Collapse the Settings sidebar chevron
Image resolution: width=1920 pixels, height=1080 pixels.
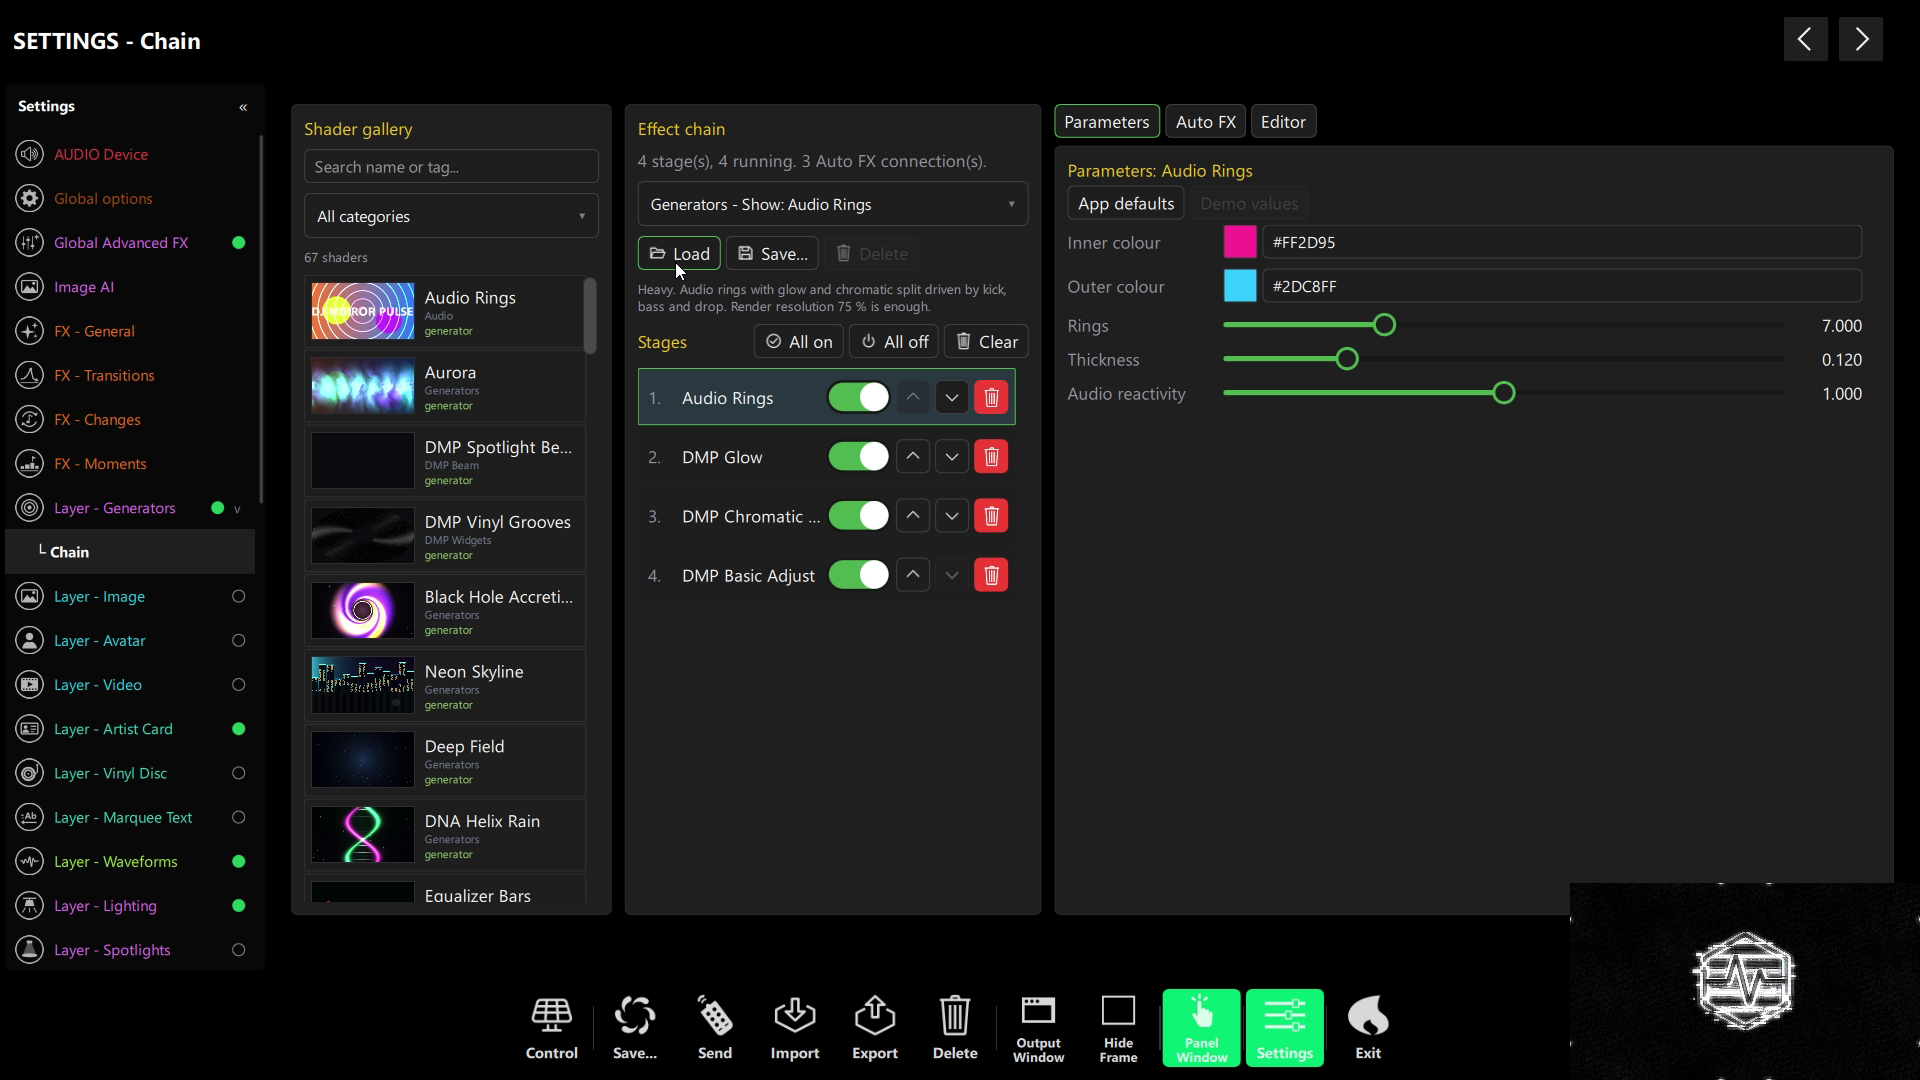click(x=243, y=107)
